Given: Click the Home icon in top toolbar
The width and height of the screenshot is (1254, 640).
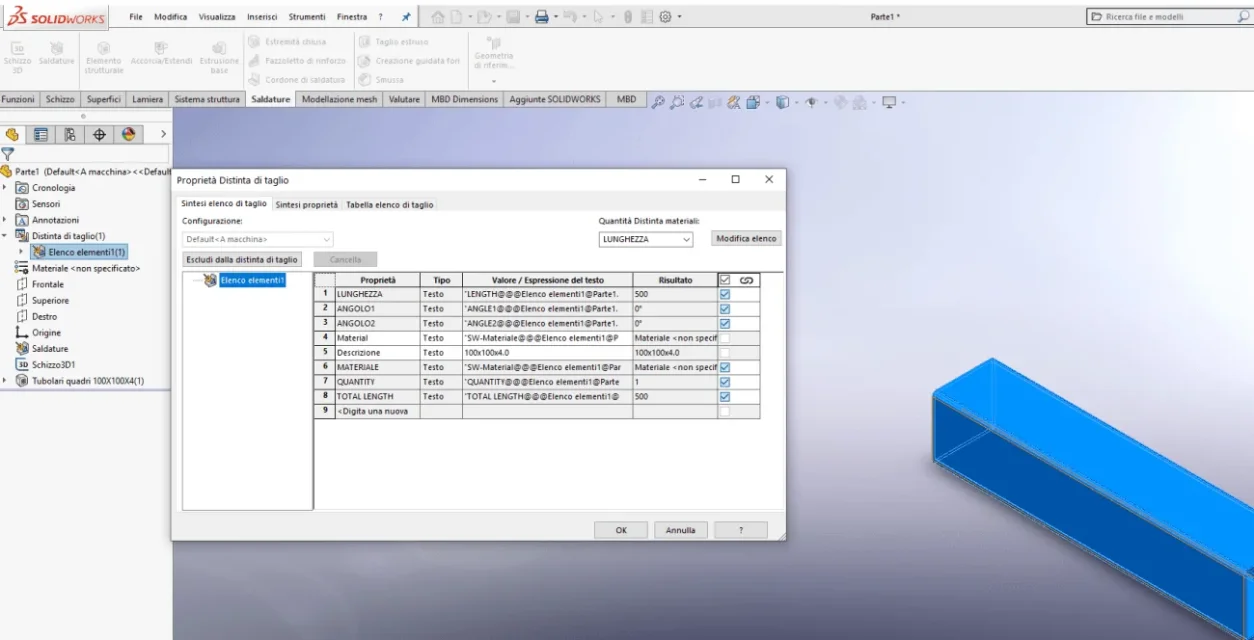Looking at the screenshot, I should coord(438,17).
